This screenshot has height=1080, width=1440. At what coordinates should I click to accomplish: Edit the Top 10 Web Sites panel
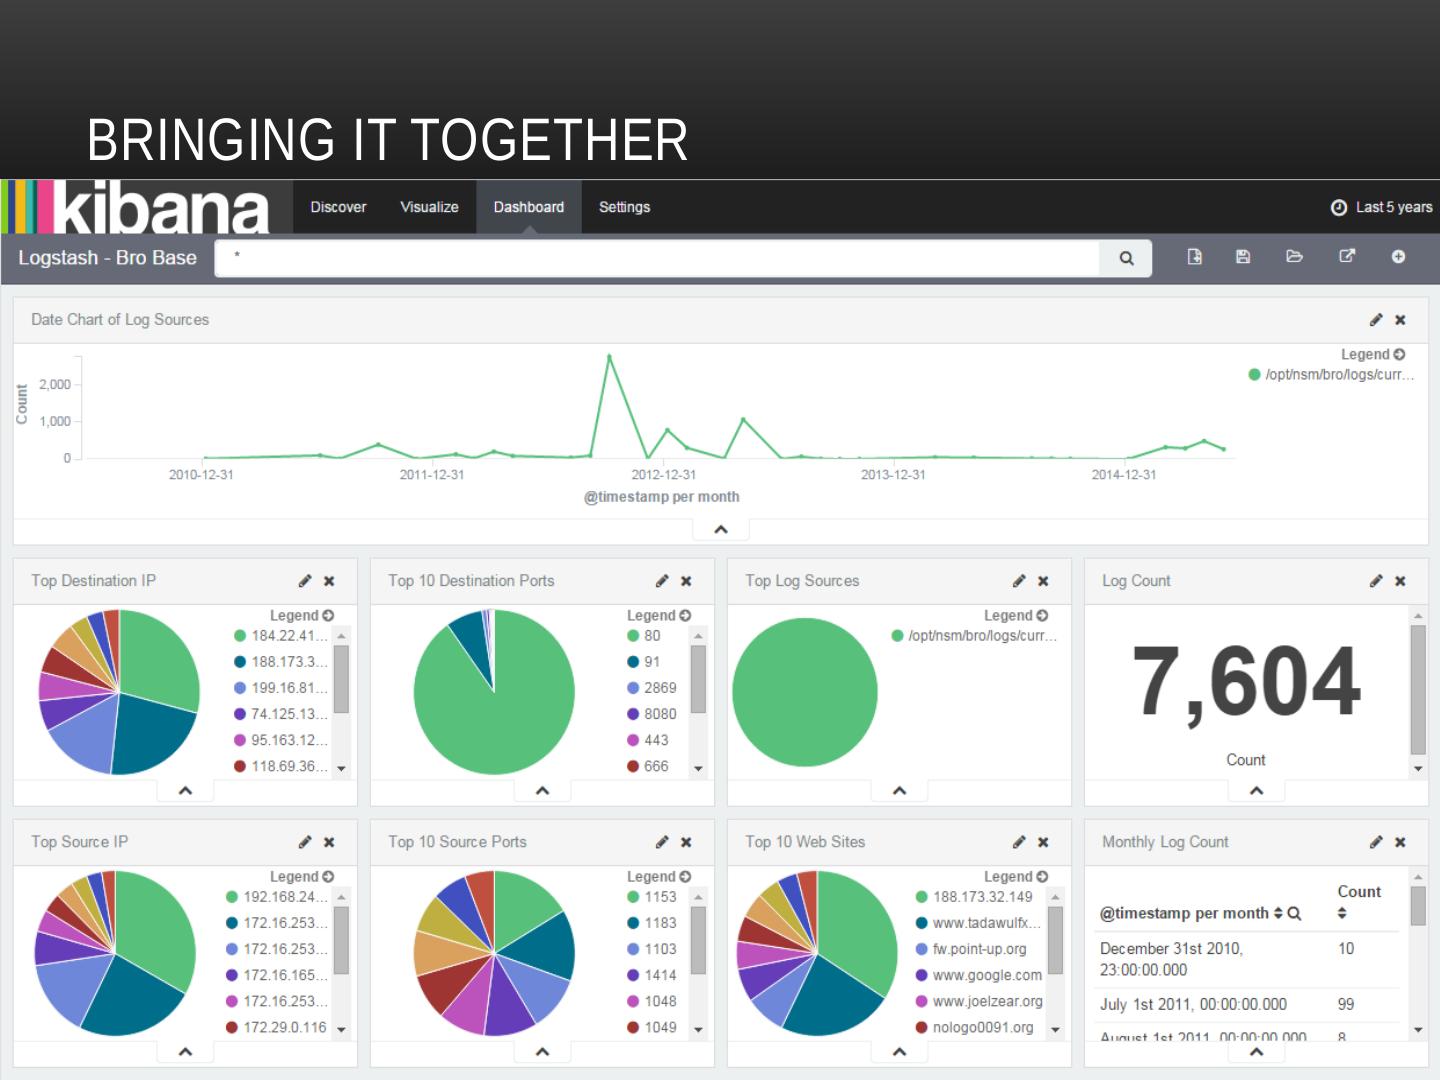point(1019,842)
